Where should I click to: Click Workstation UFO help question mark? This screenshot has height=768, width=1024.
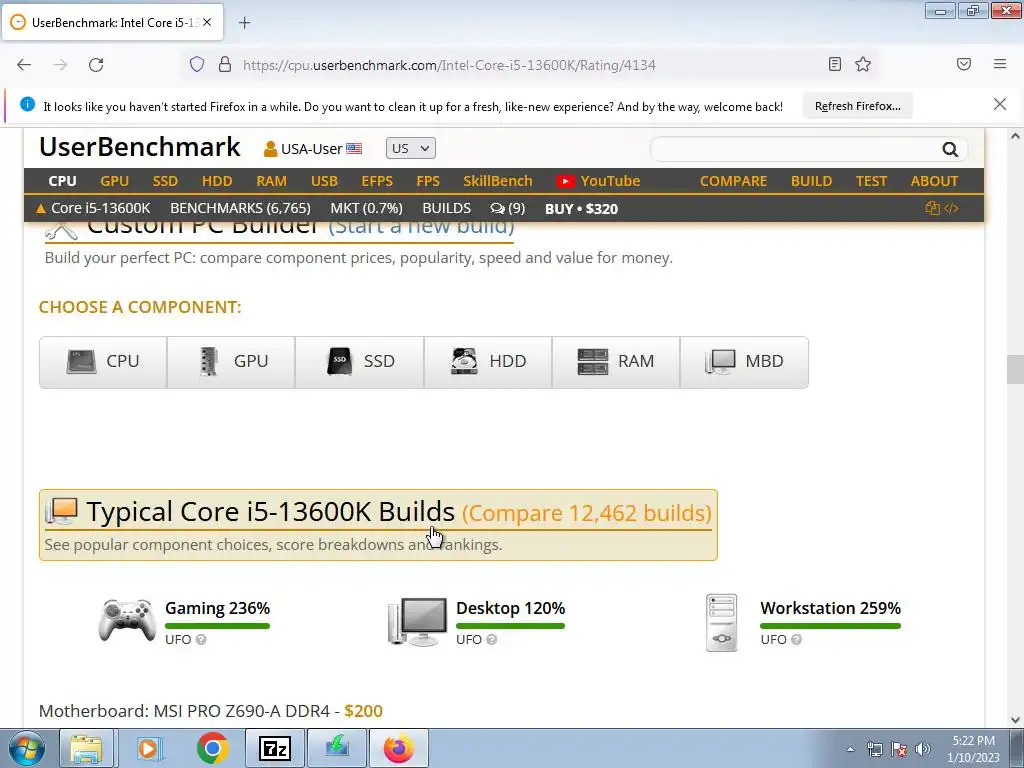click(x=796, y=639)
